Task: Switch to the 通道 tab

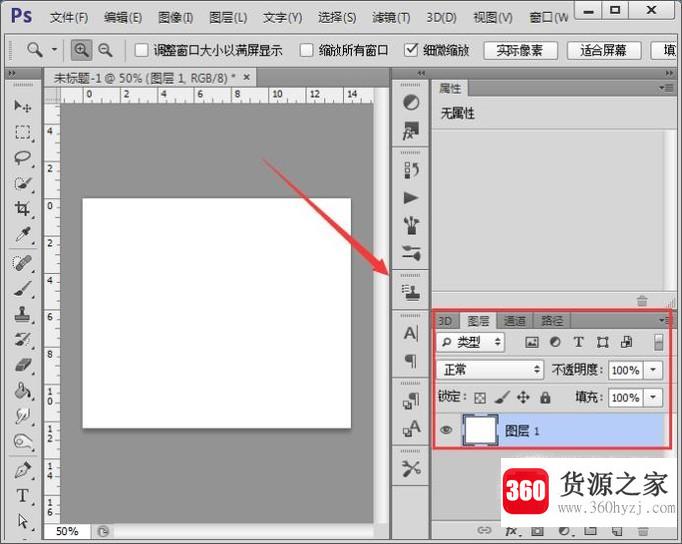Action: tap(515, 321)
